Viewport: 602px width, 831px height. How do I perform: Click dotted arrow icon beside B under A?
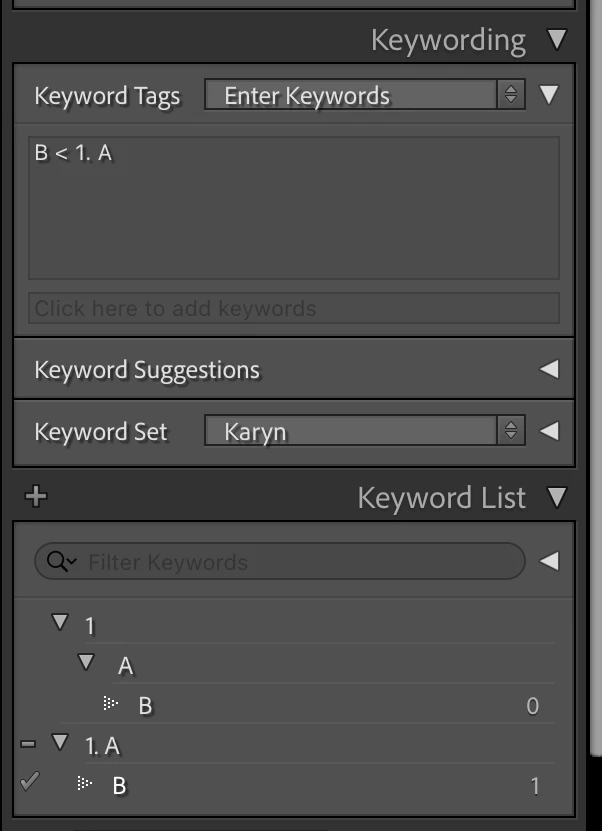tap(111, 704)
